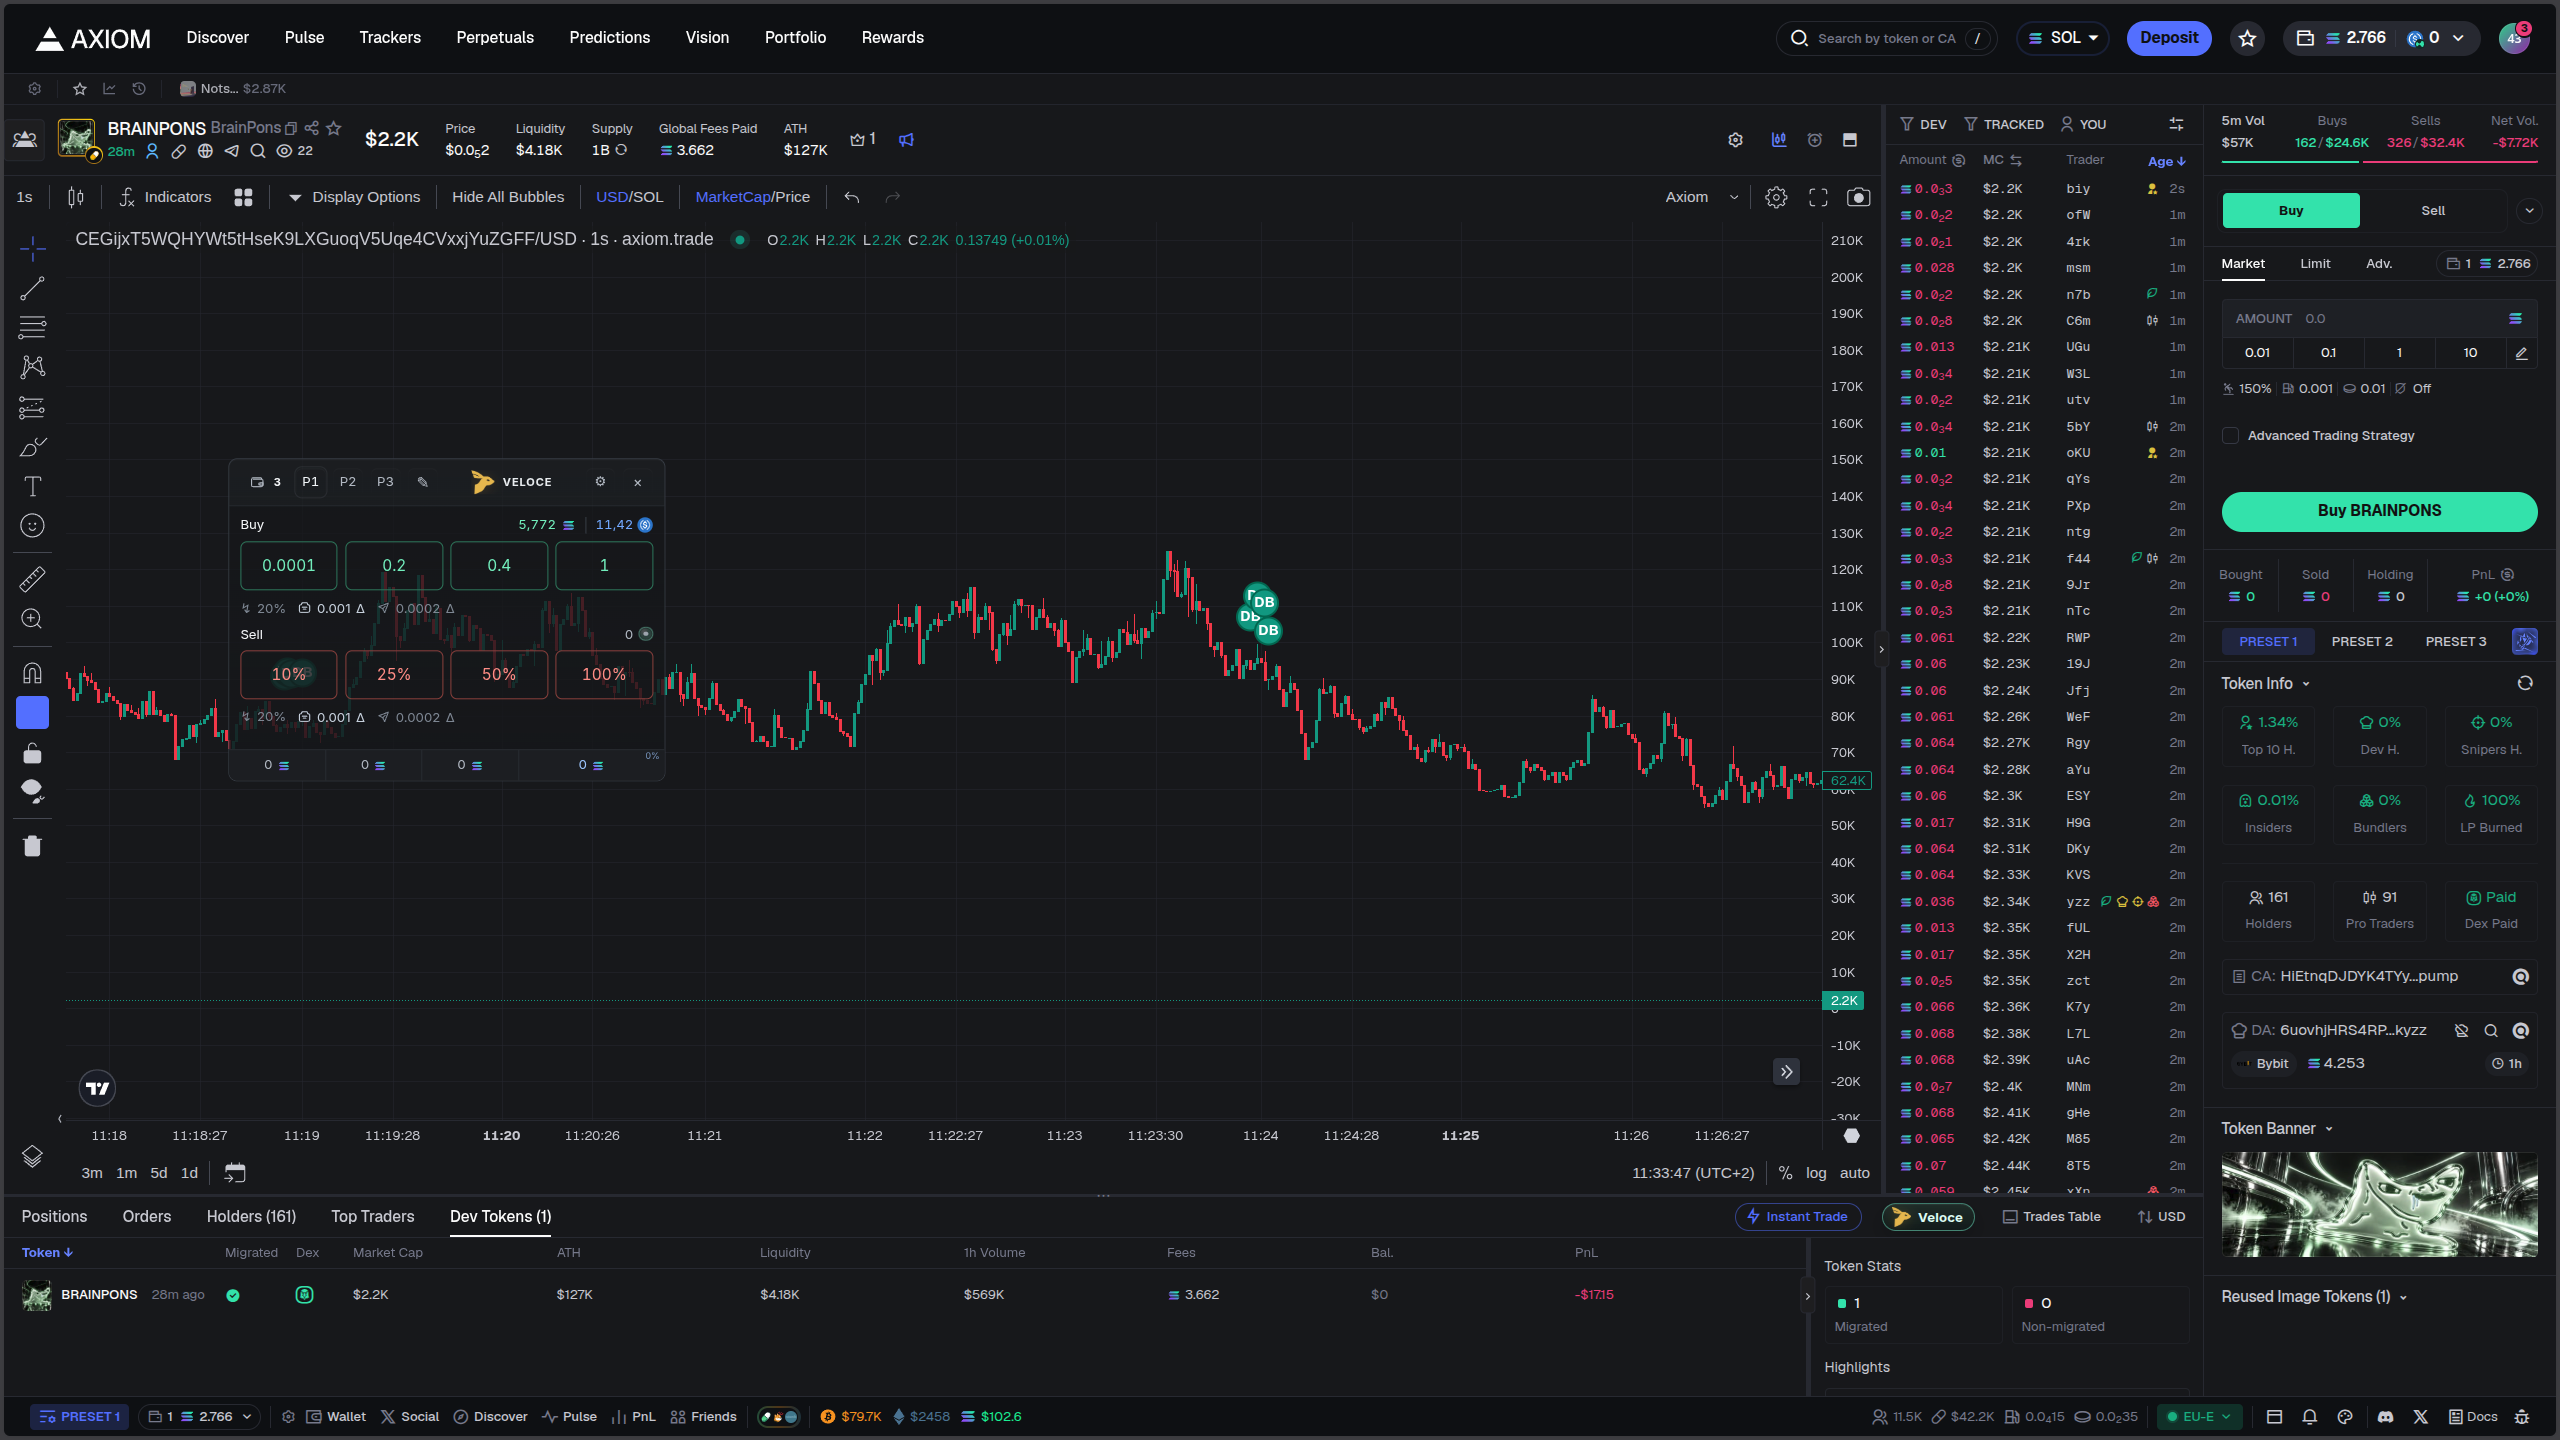Open the Discord icon in footer

[2385, 1416]
